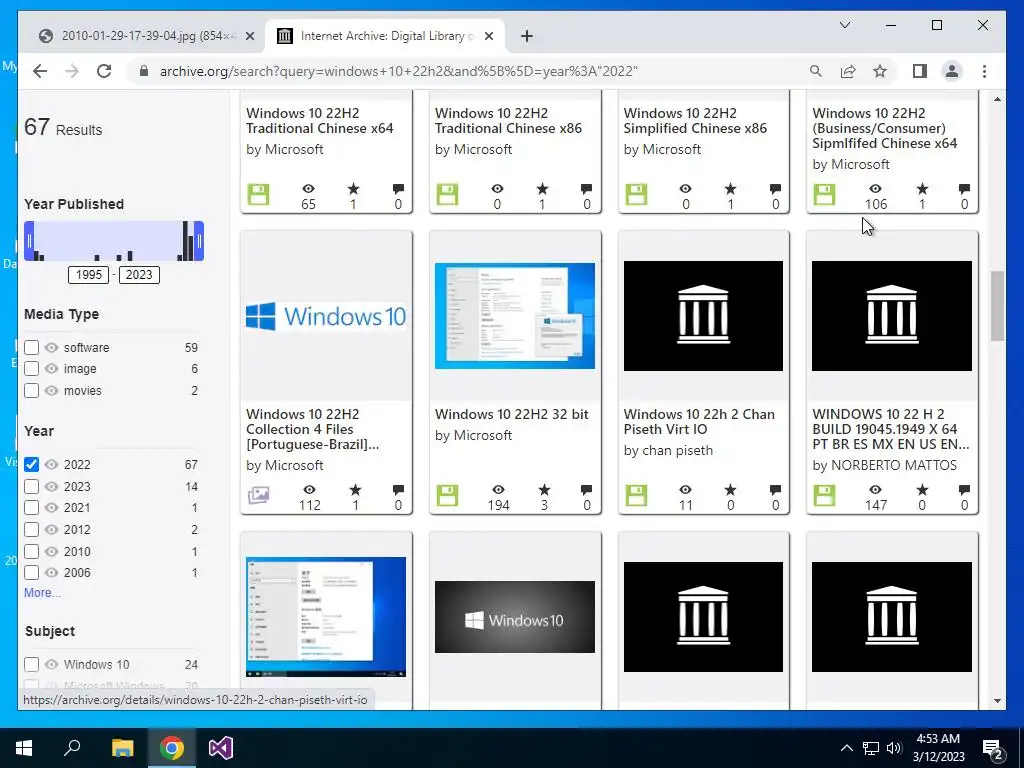The width and height of the screenshot is (1024, 768).
Task: Check the 2021 year filter
Action: tap(31, 507)
